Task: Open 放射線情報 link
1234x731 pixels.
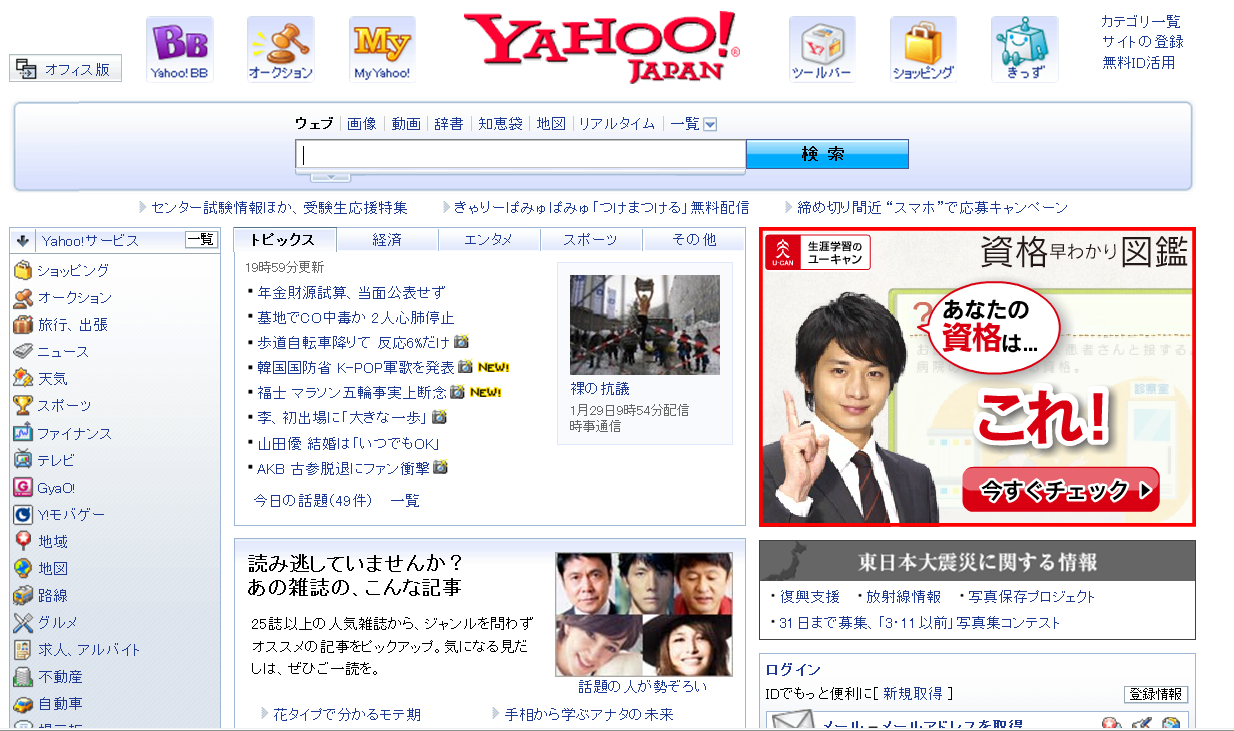Action: tap(903, 597)
